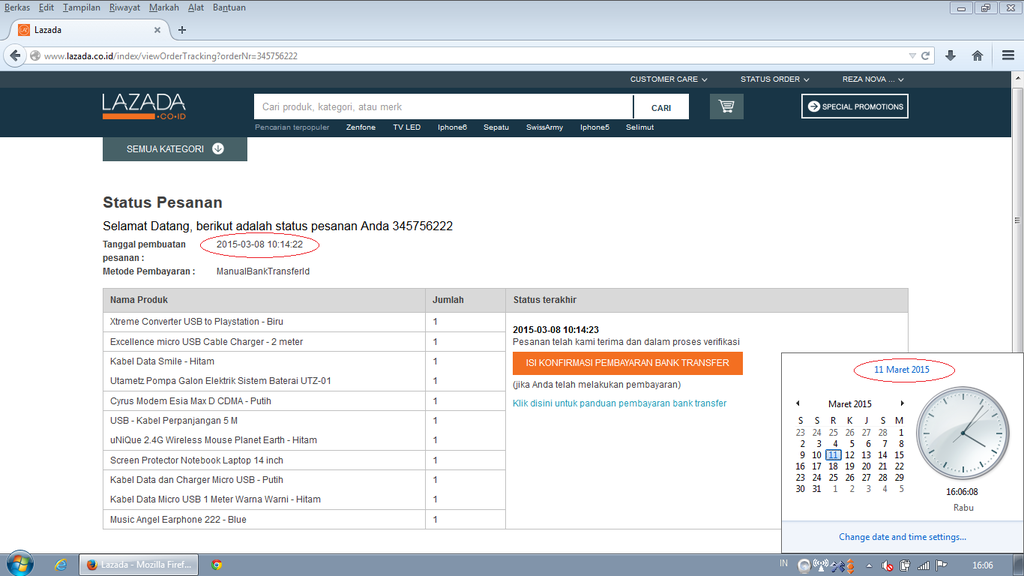Image resolution: width=1024 pixels, height=576 pixels.
Task: Focus the product search input field
Action: point(443,107)
